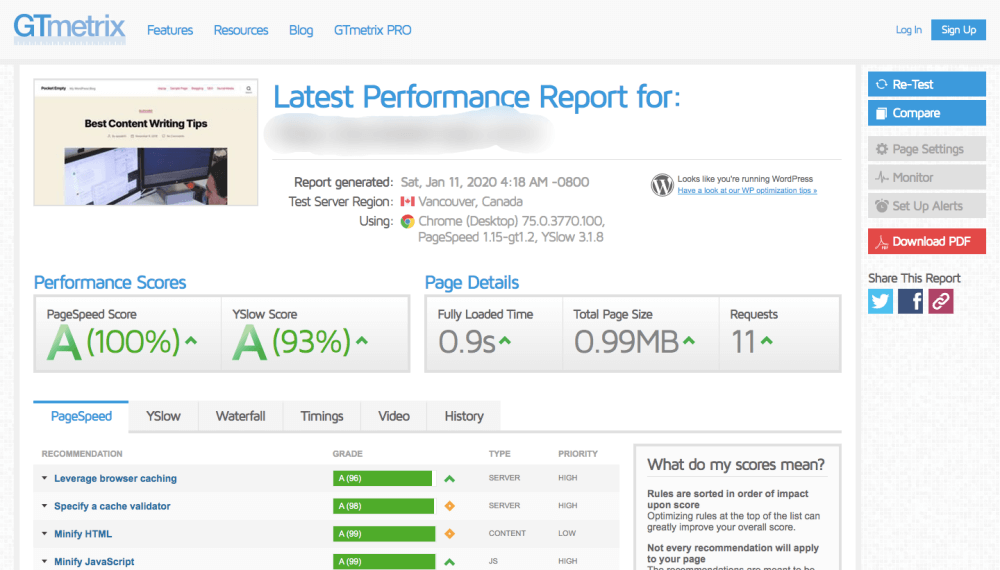Click the CONTENT type cell
The width and height of the screenshot is (1000, 570).
tap(507, 533)
